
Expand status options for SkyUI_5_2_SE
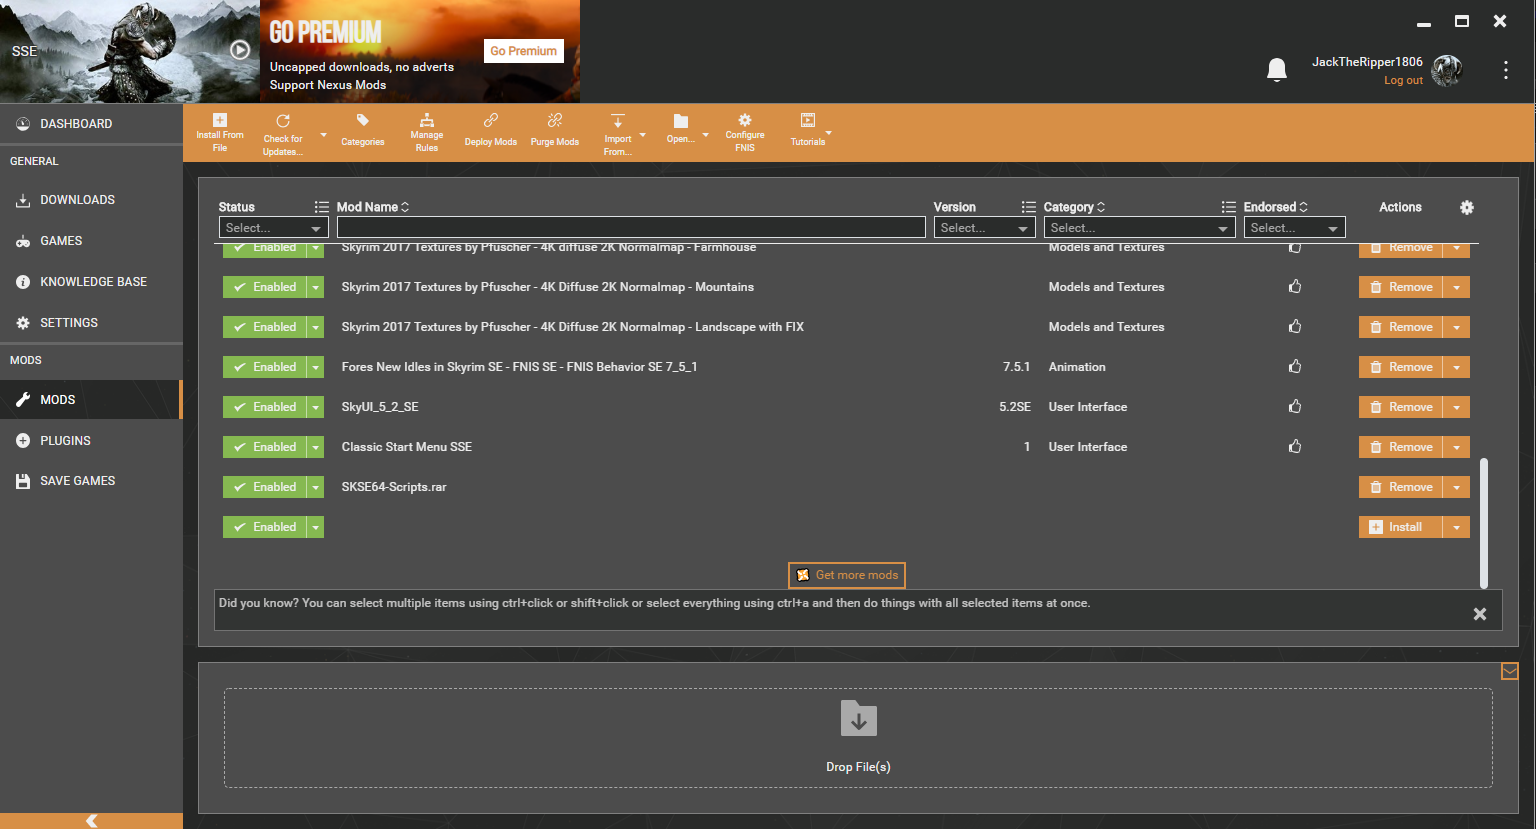316,407
